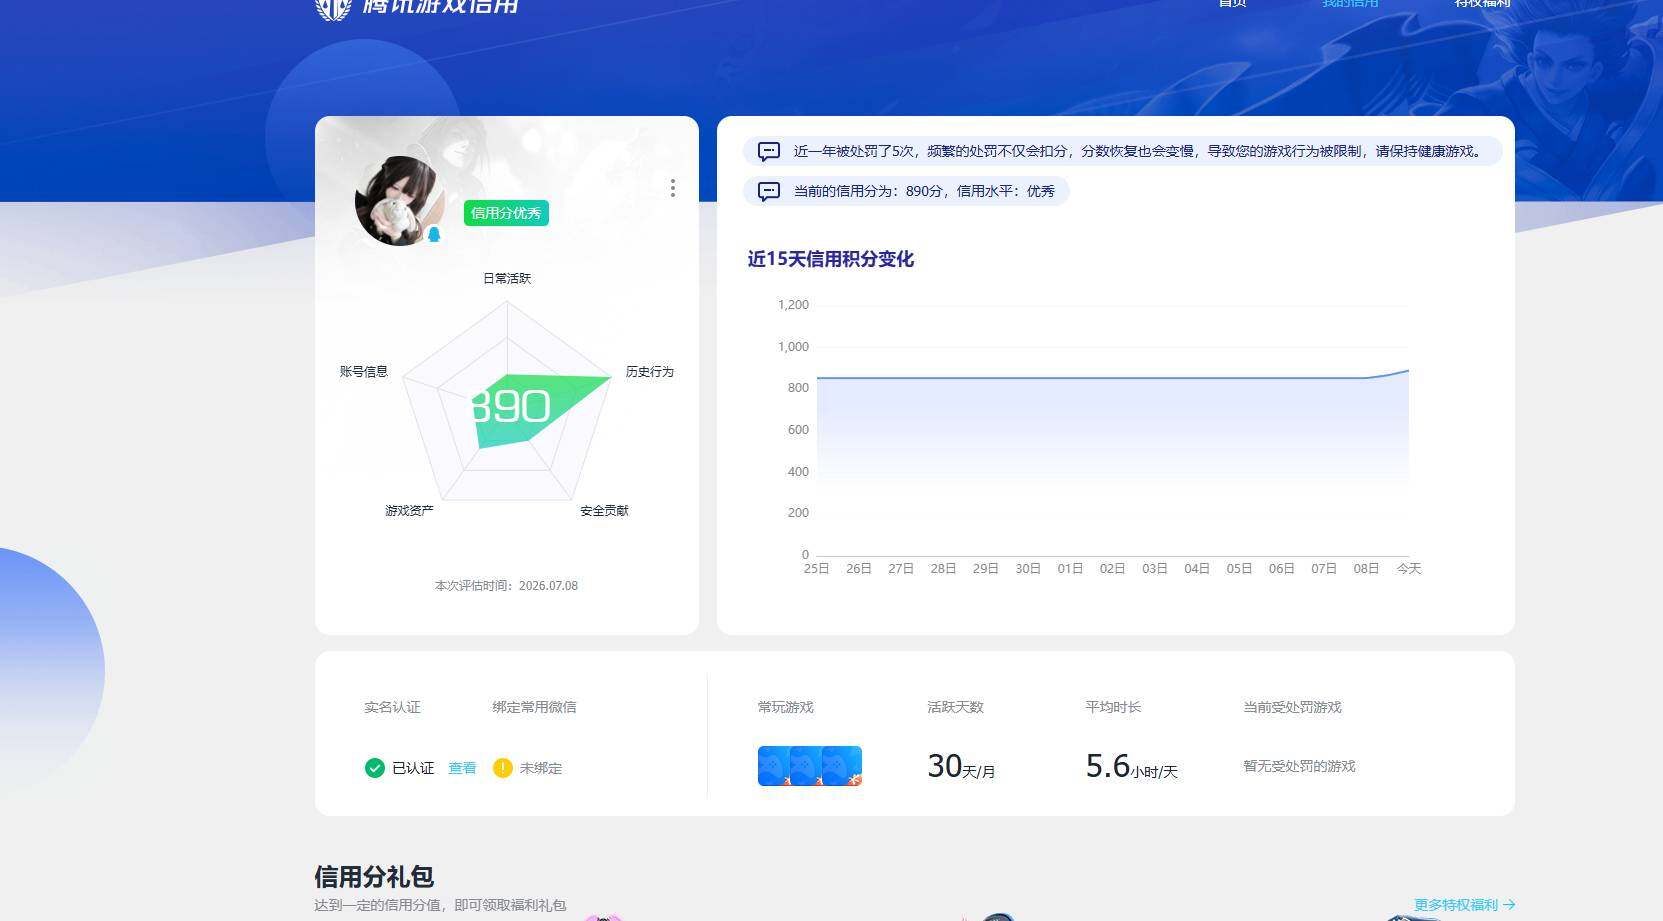Click the green verified checkmark icon
This screenshot has width=1663, height=921.
coord(375,768)
